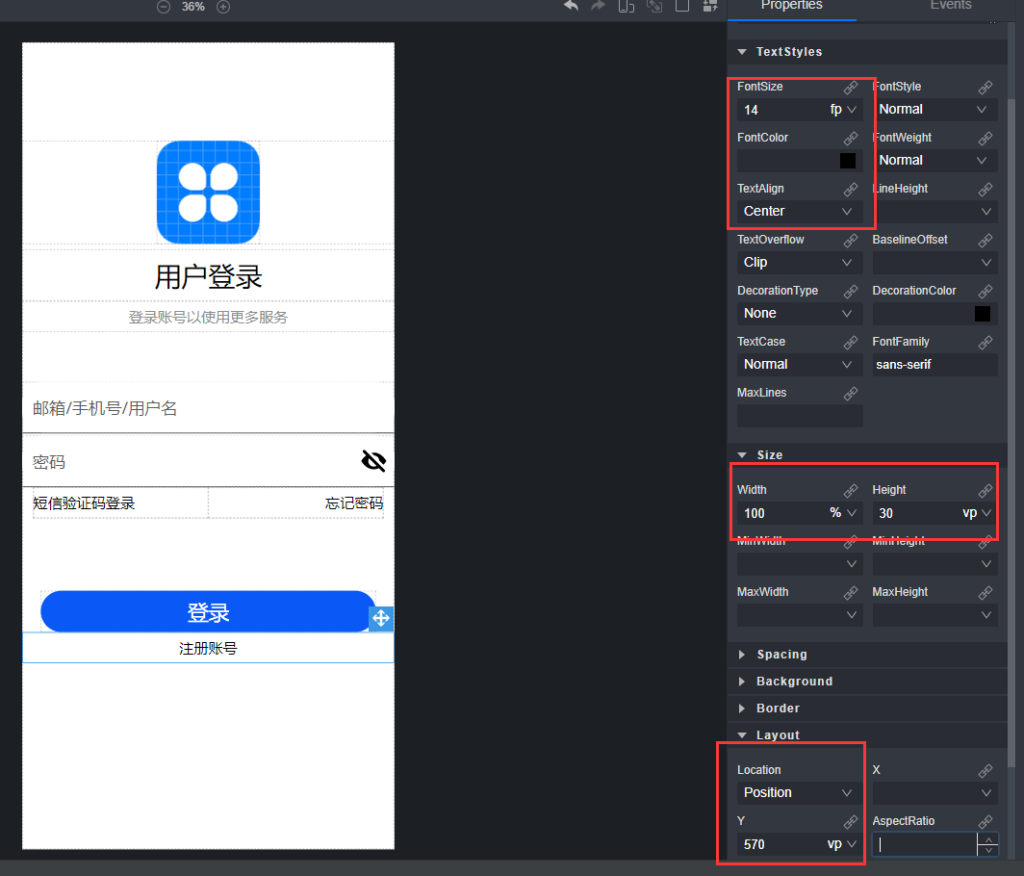Click the chain link icon next to FontColor

click(x=851, y=137)
